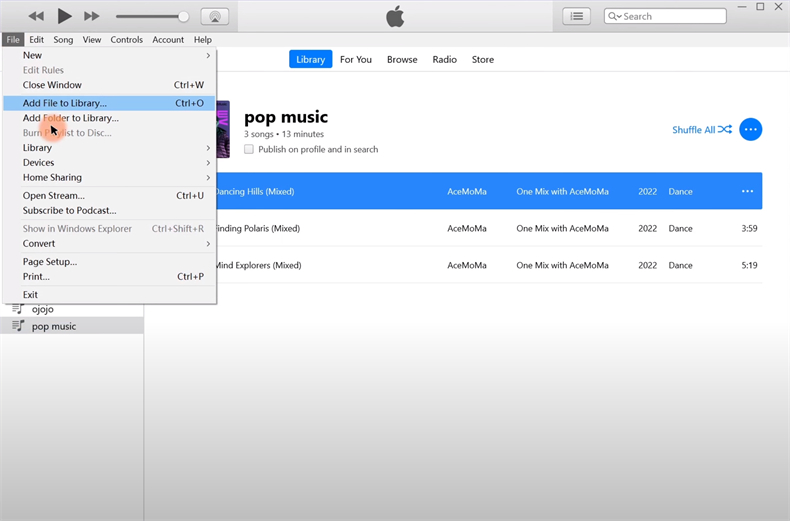Switch to the Store tab
790x521 pixels.
pos(483,59)
